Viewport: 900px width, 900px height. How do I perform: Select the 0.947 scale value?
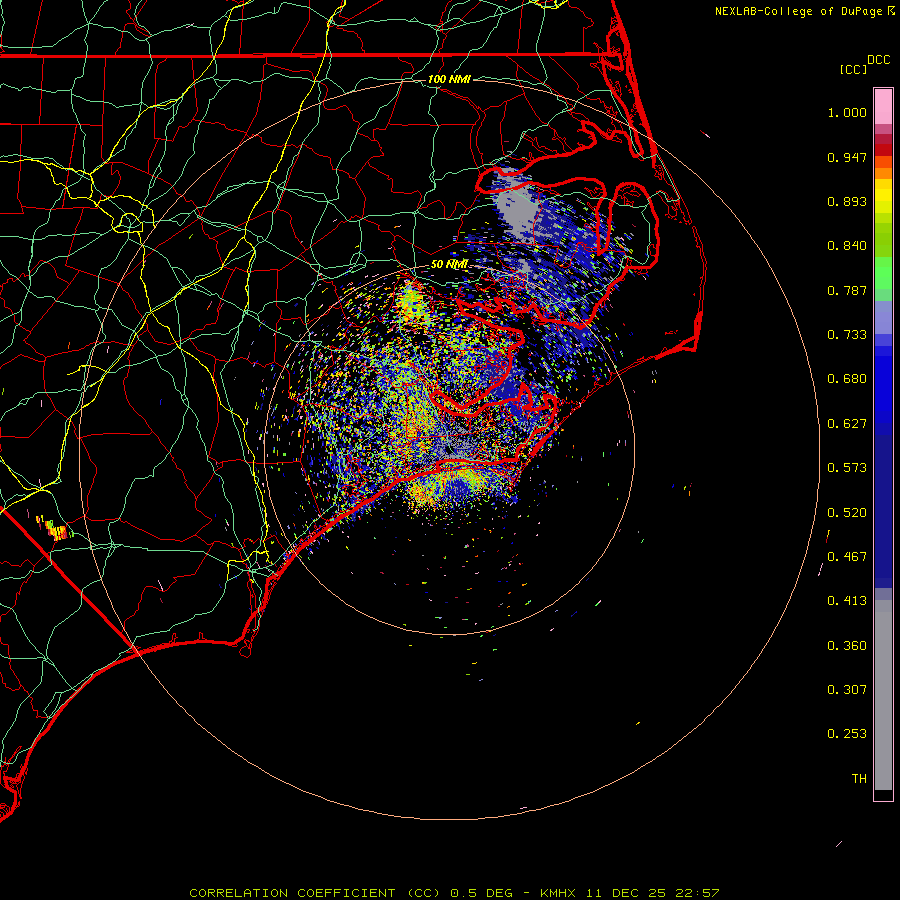click(847, 157)
